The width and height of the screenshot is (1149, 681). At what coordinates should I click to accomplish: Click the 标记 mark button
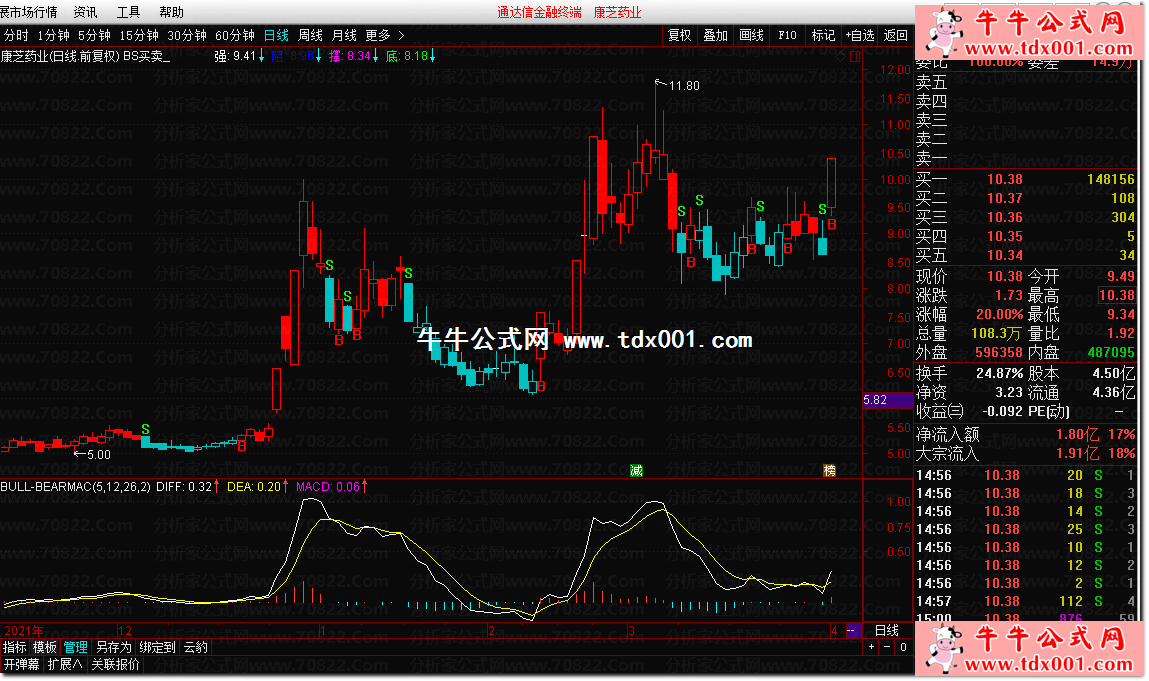[x=823, y=35]
